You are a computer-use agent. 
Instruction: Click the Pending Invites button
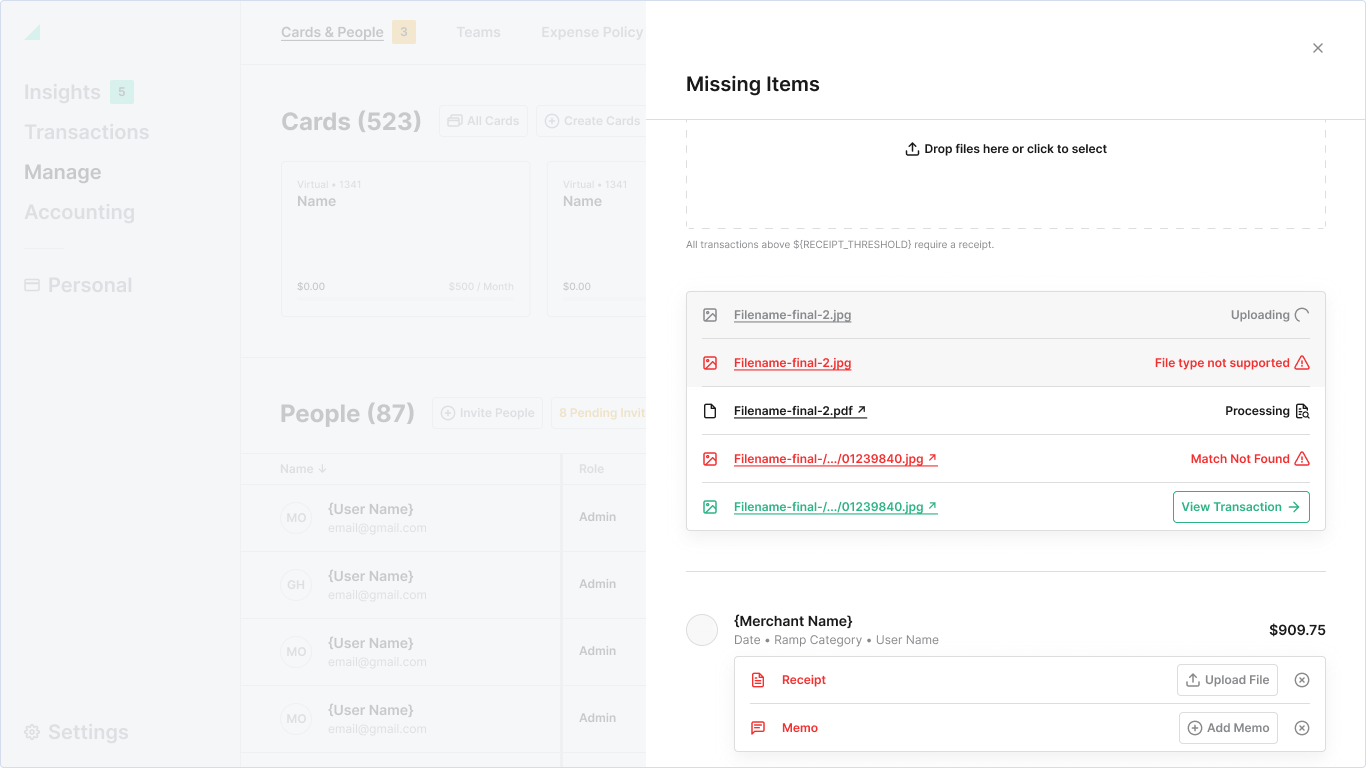[600, 413]
